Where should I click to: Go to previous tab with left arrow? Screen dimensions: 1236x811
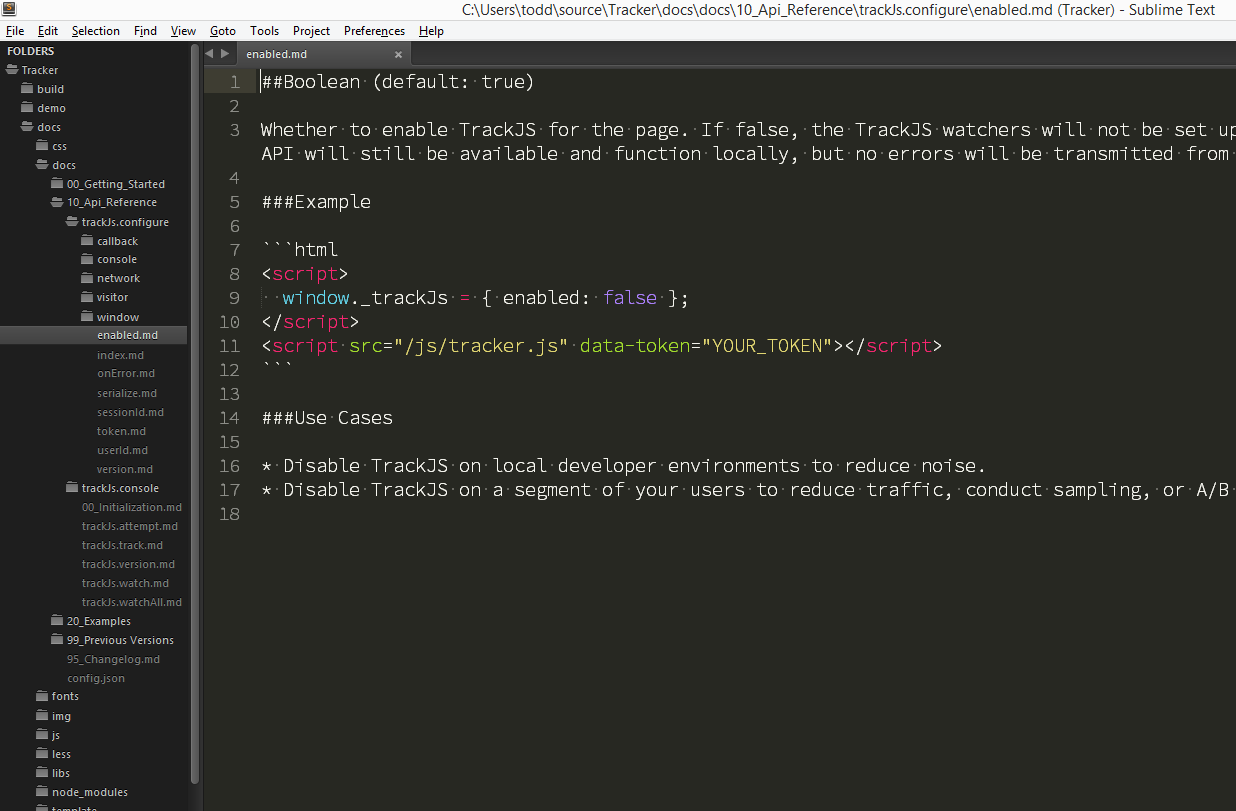[x=211, y=54]
